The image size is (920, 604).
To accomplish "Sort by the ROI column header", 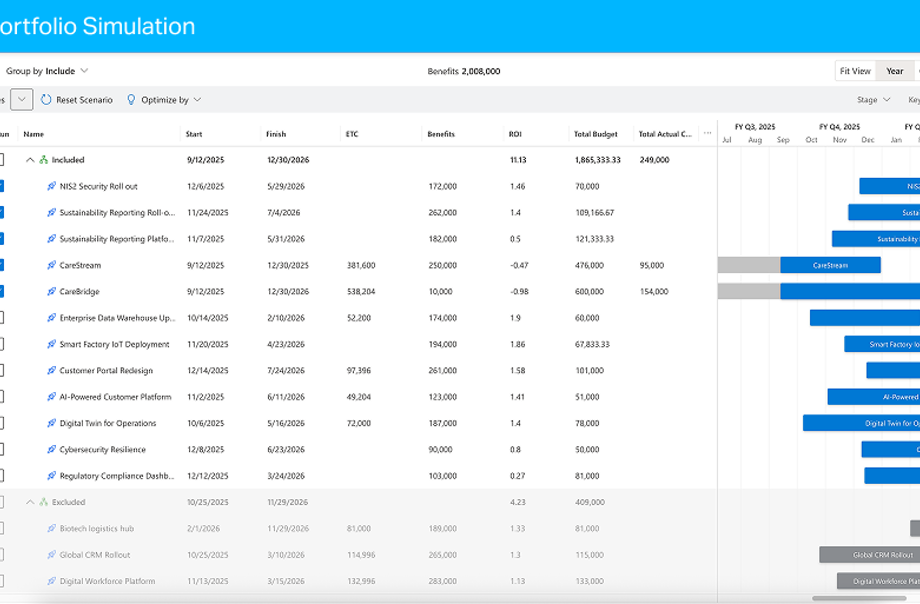I will (x=515, y=133).
